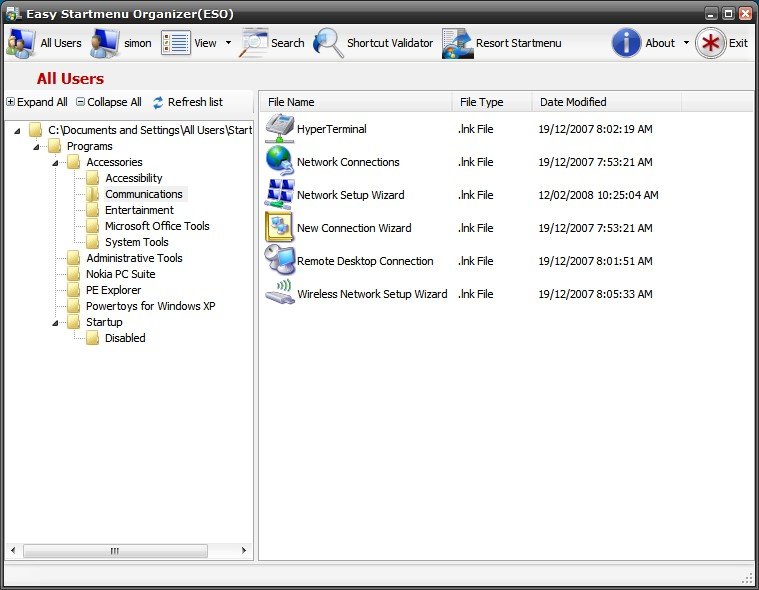
Task: Collapse the C:\Documents and Settings root node
Action: [17, 131]
